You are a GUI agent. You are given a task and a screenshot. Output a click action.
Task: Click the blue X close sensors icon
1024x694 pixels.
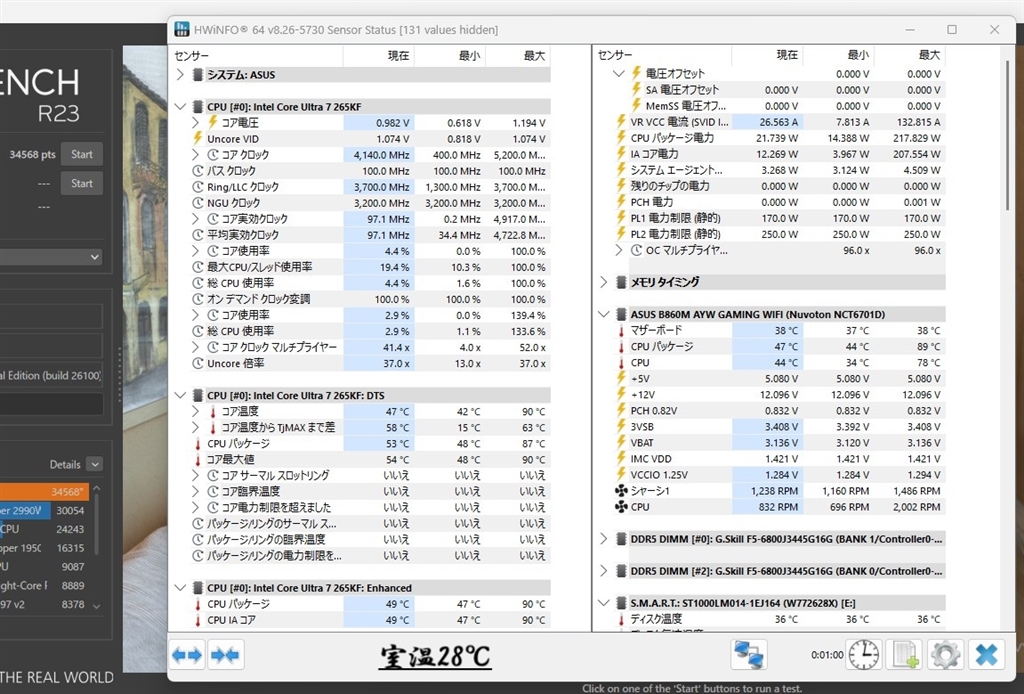tap(987, 654)
